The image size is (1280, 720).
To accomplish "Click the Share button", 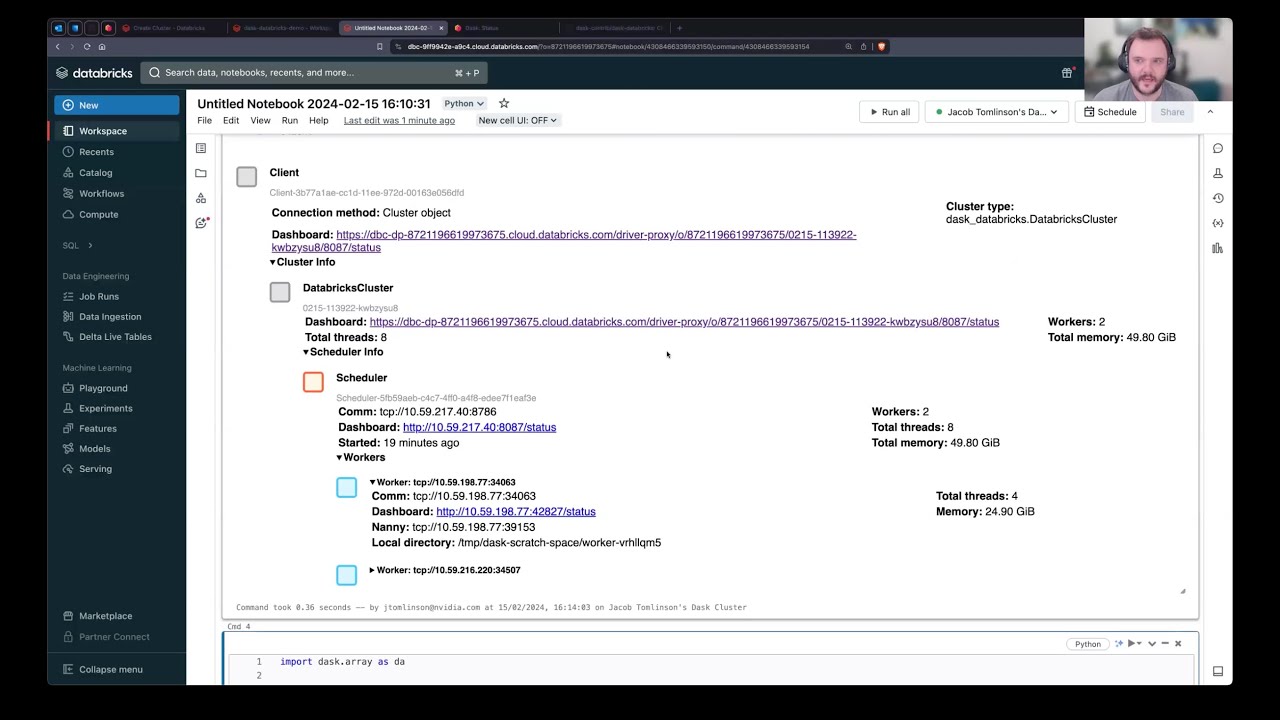I will click(1172, 112).
